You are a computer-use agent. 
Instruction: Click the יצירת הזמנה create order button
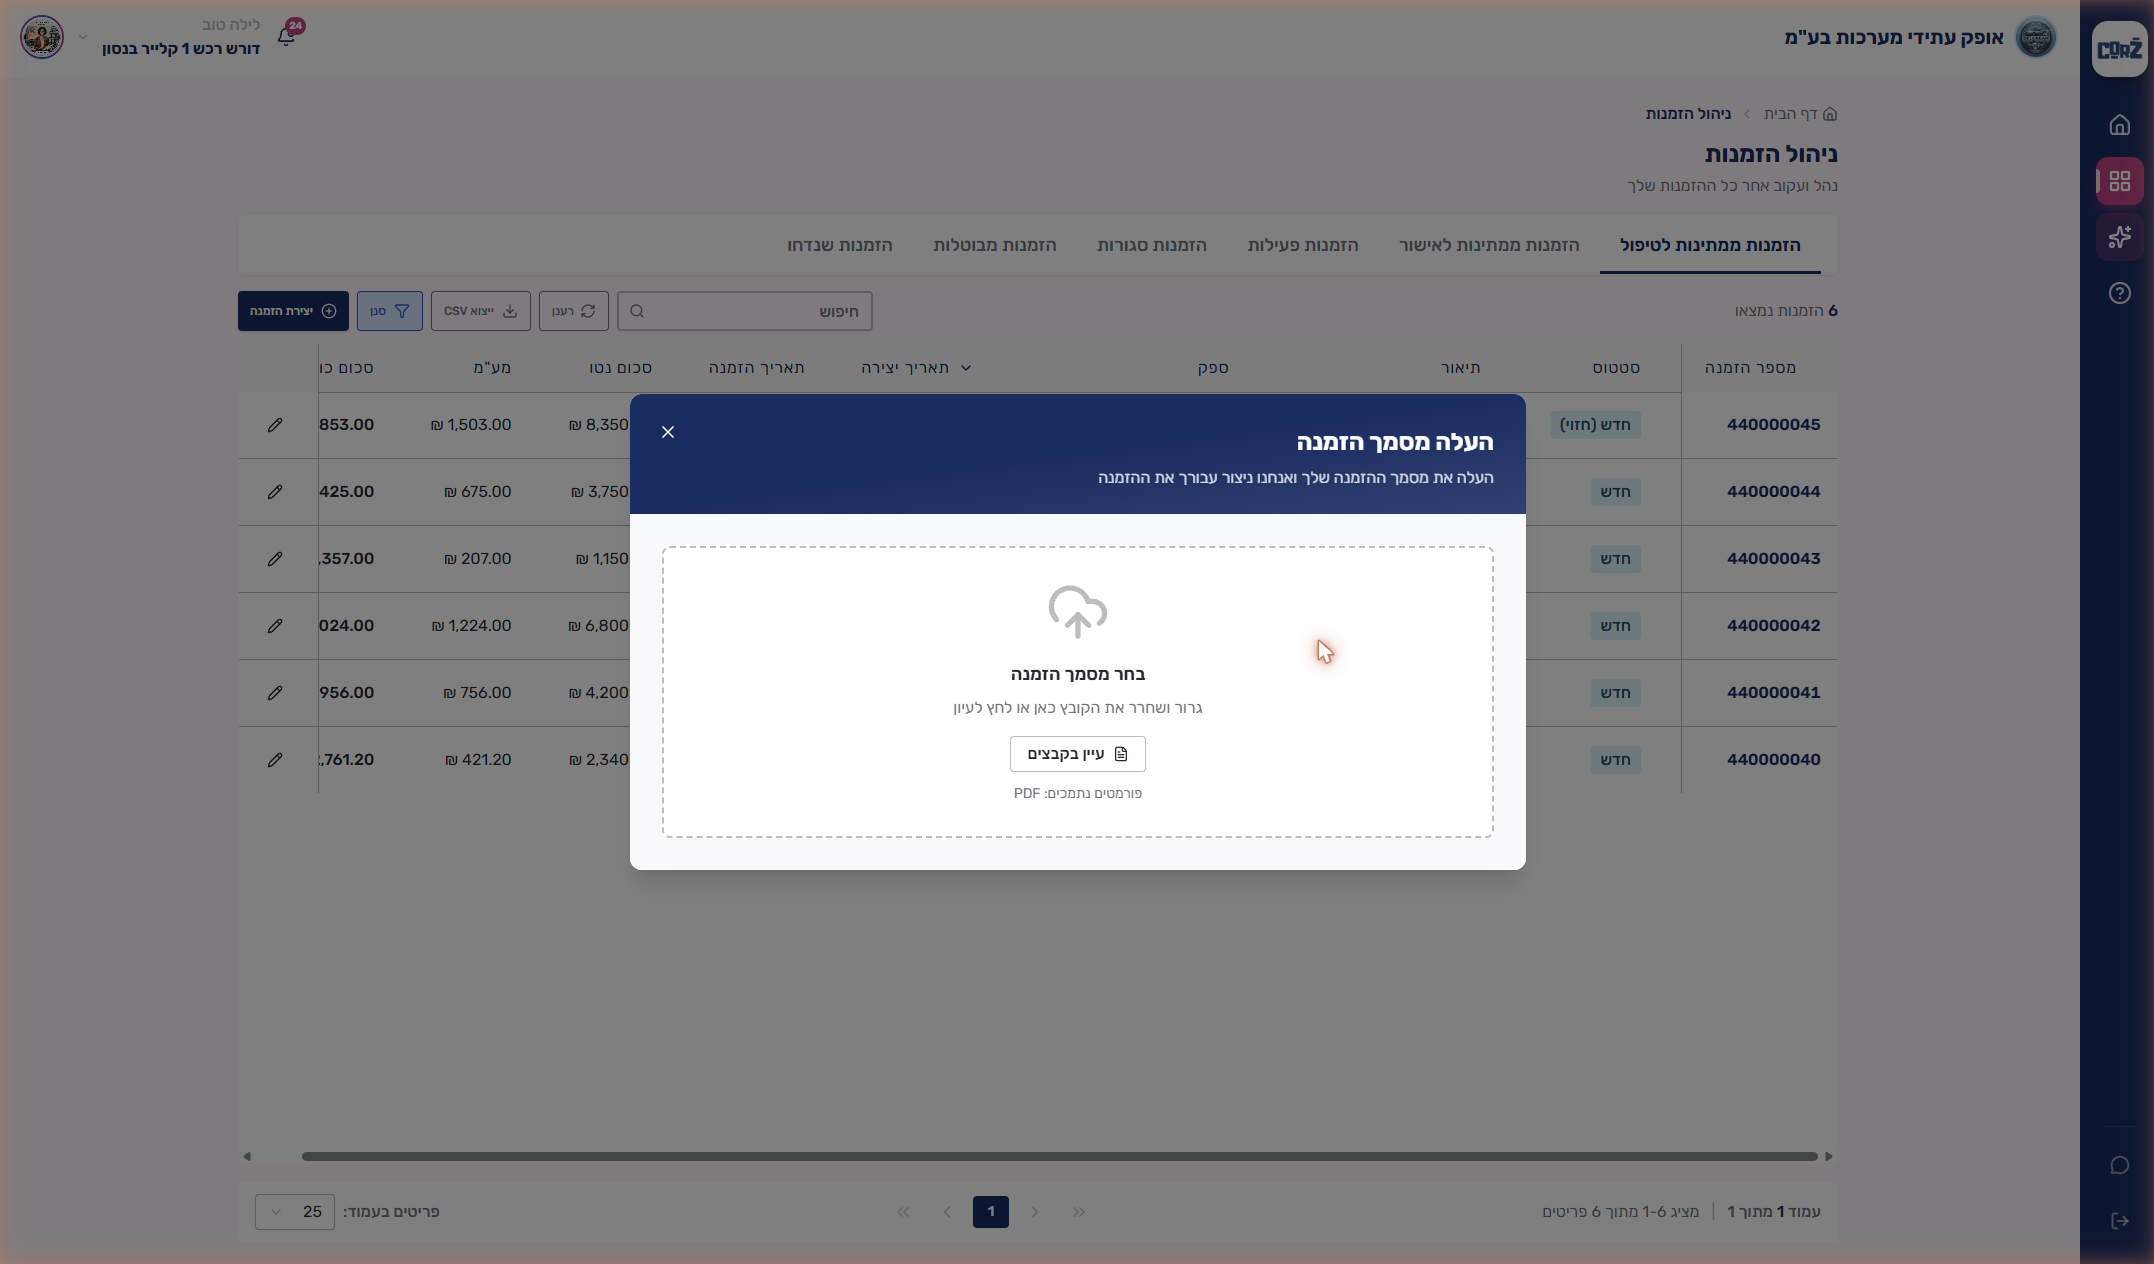293,311
